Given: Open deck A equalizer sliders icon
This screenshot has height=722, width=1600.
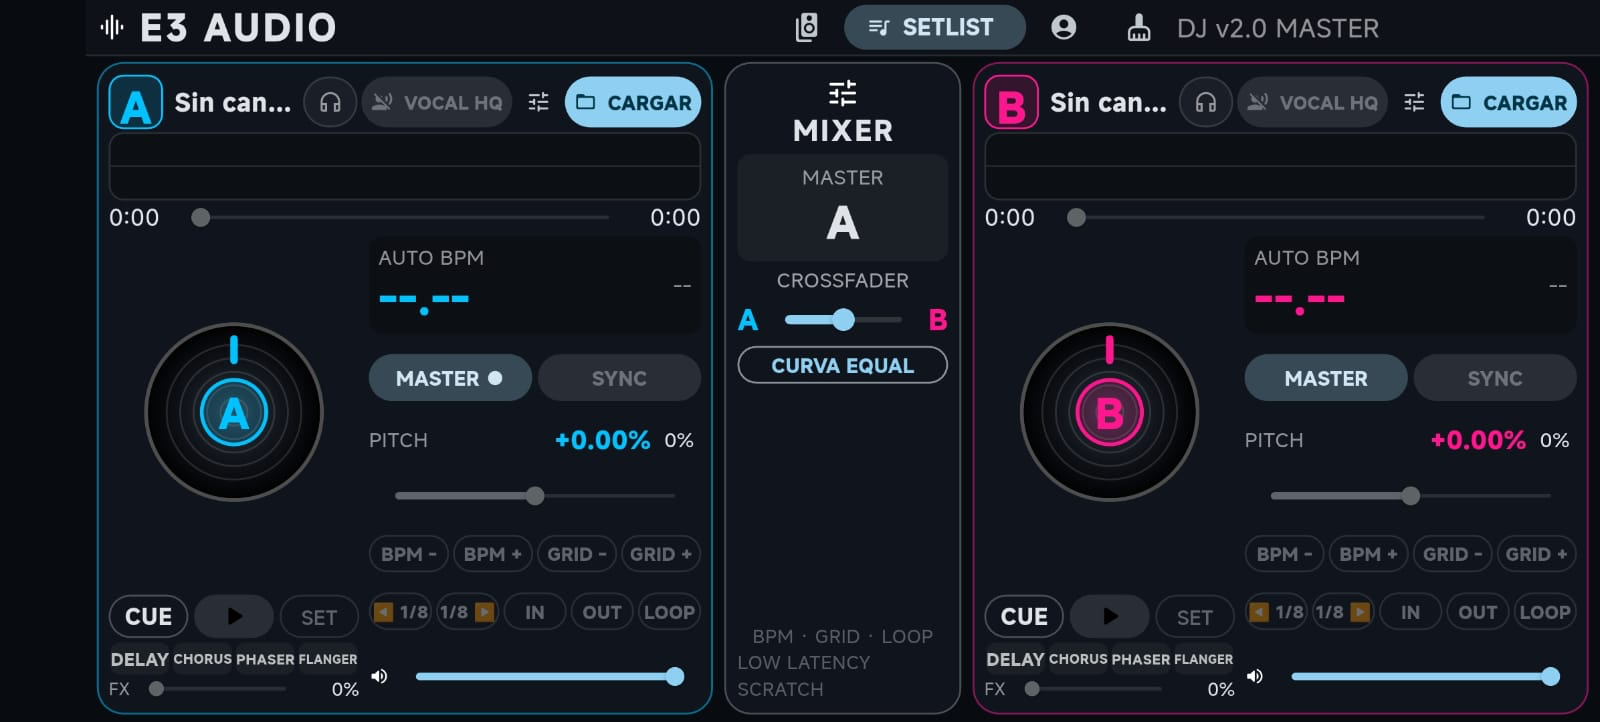Looking at the screenshot, I should click(x=539, y=102).
